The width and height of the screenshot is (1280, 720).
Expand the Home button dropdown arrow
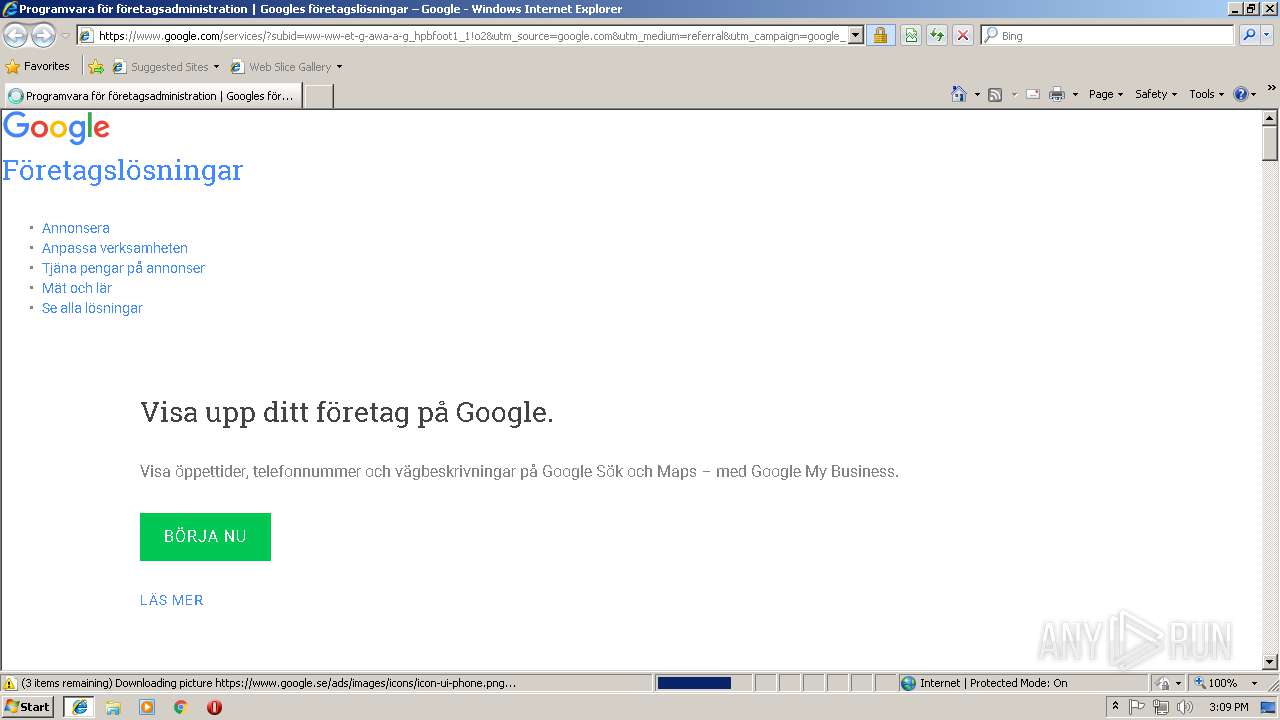point(977,94)
